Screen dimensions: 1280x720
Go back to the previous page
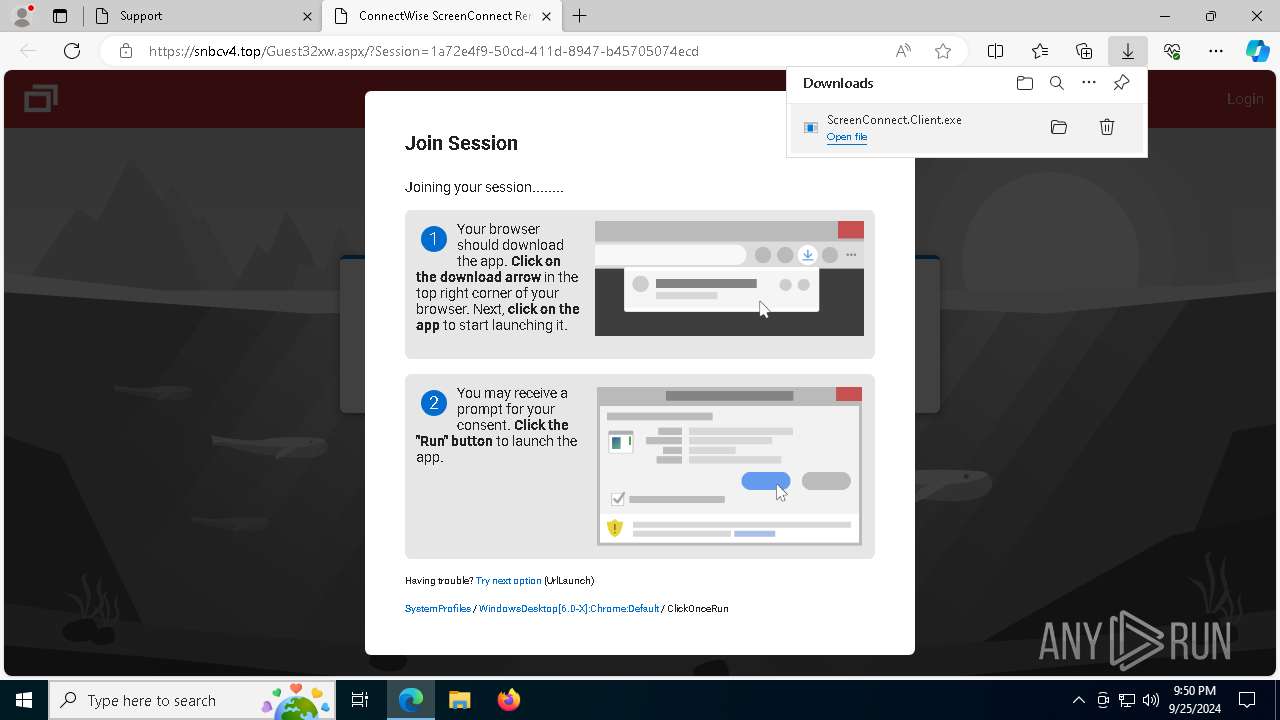pos(28,51)
